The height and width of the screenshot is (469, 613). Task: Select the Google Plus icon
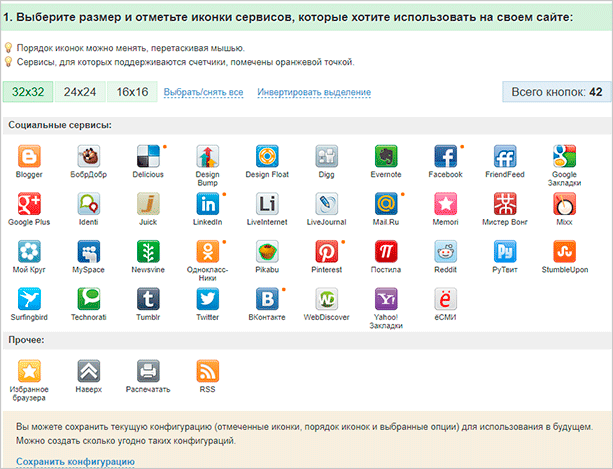29,204
